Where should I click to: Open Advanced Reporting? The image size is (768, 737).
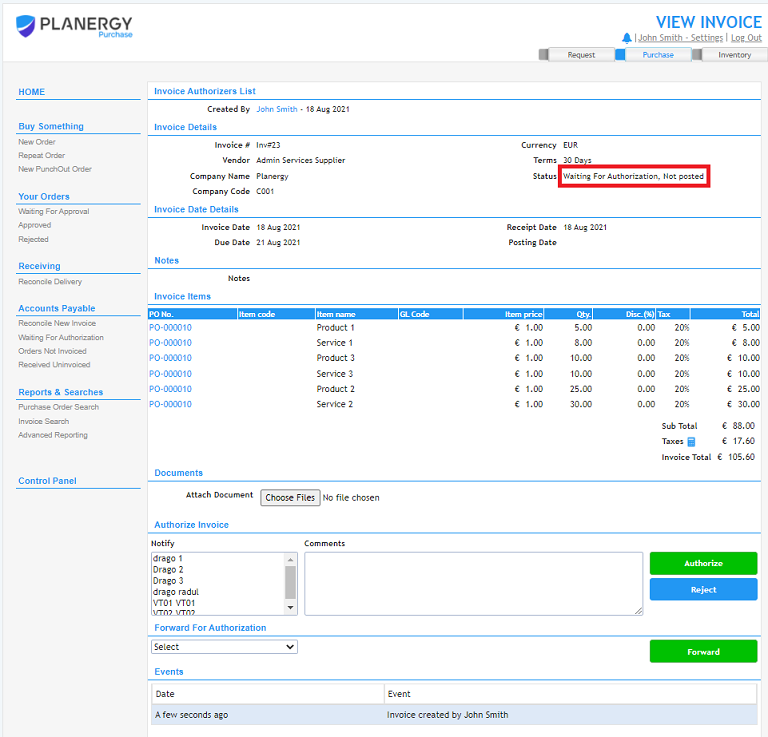53,435
